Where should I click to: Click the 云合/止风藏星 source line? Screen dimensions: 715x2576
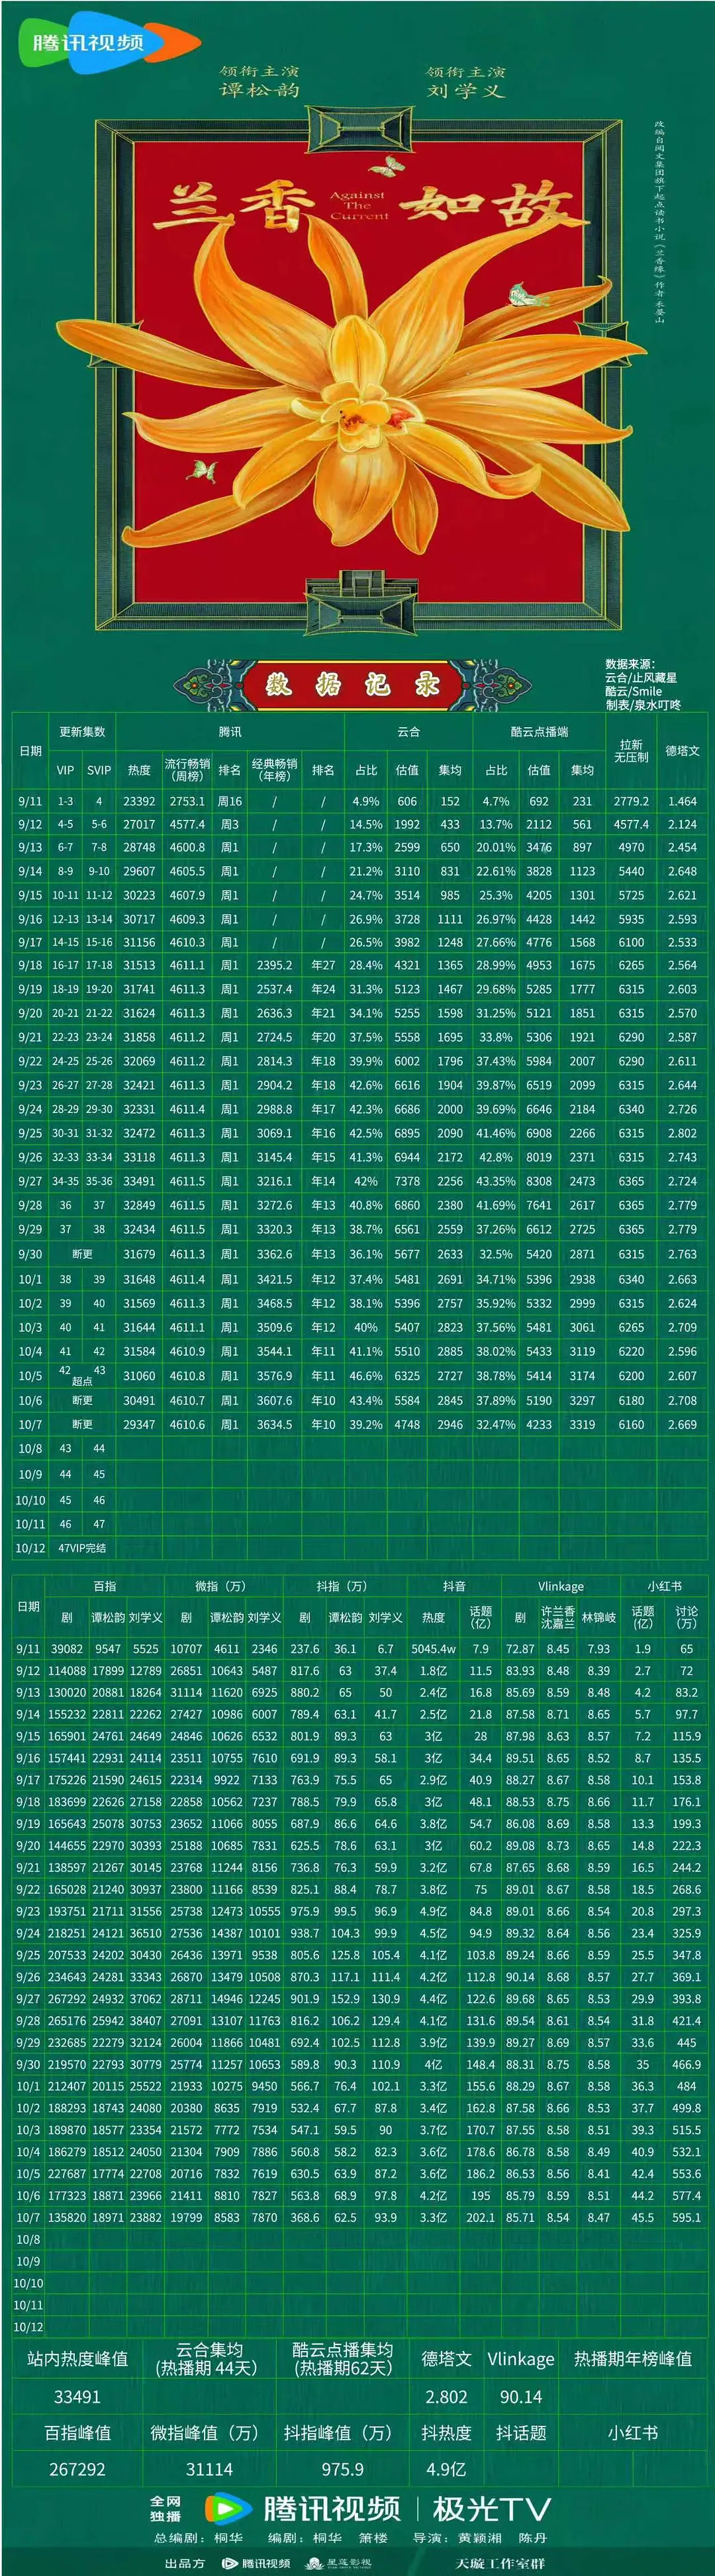(641, 677)
